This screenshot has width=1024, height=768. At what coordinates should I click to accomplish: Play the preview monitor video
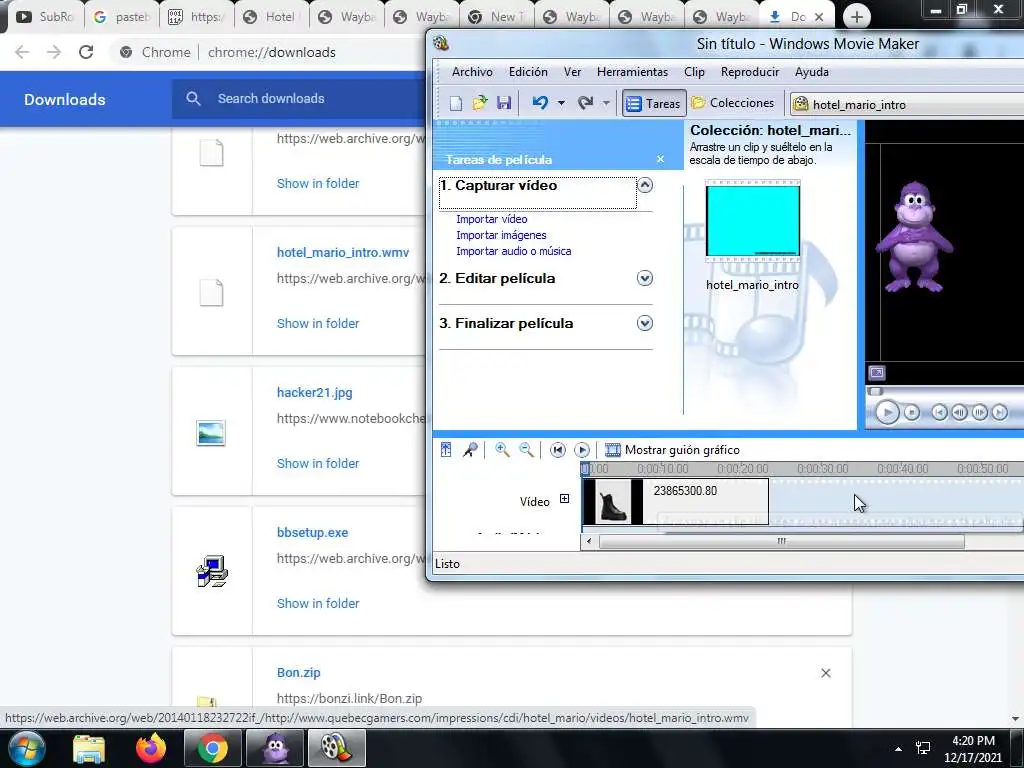tap(887, 412)
